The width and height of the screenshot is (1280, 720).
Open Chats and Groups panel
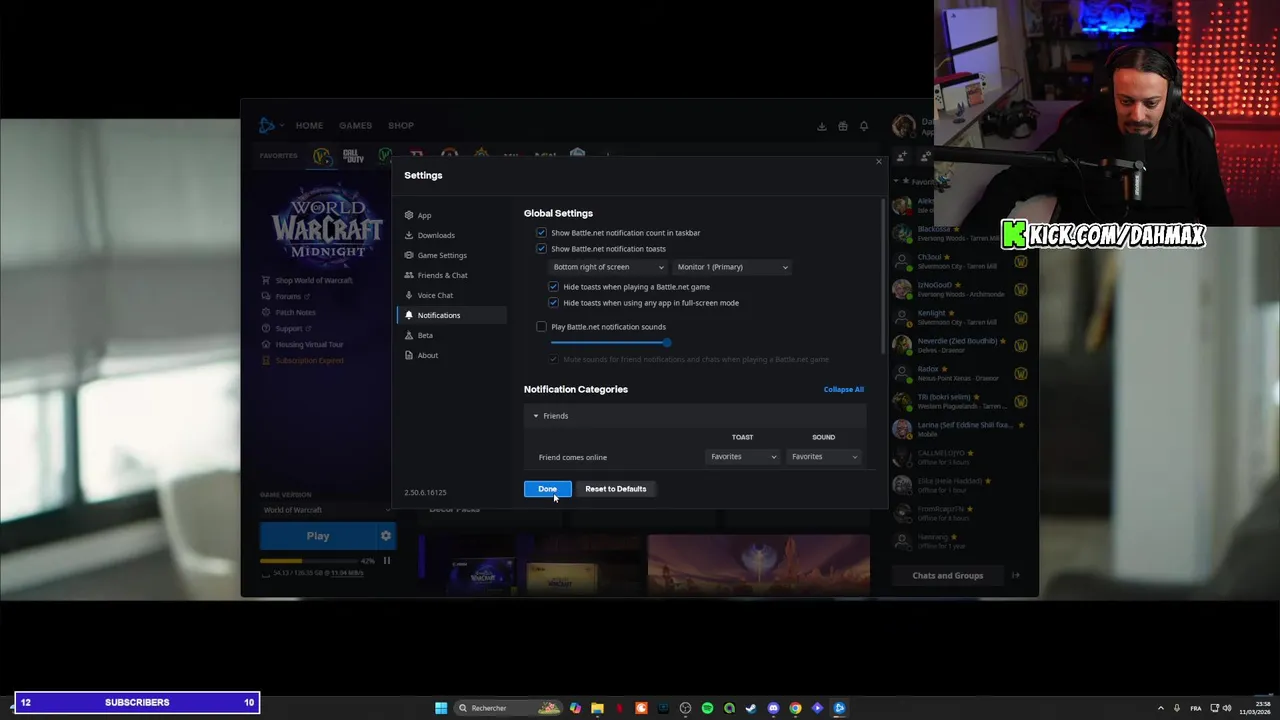coord(947,576)
